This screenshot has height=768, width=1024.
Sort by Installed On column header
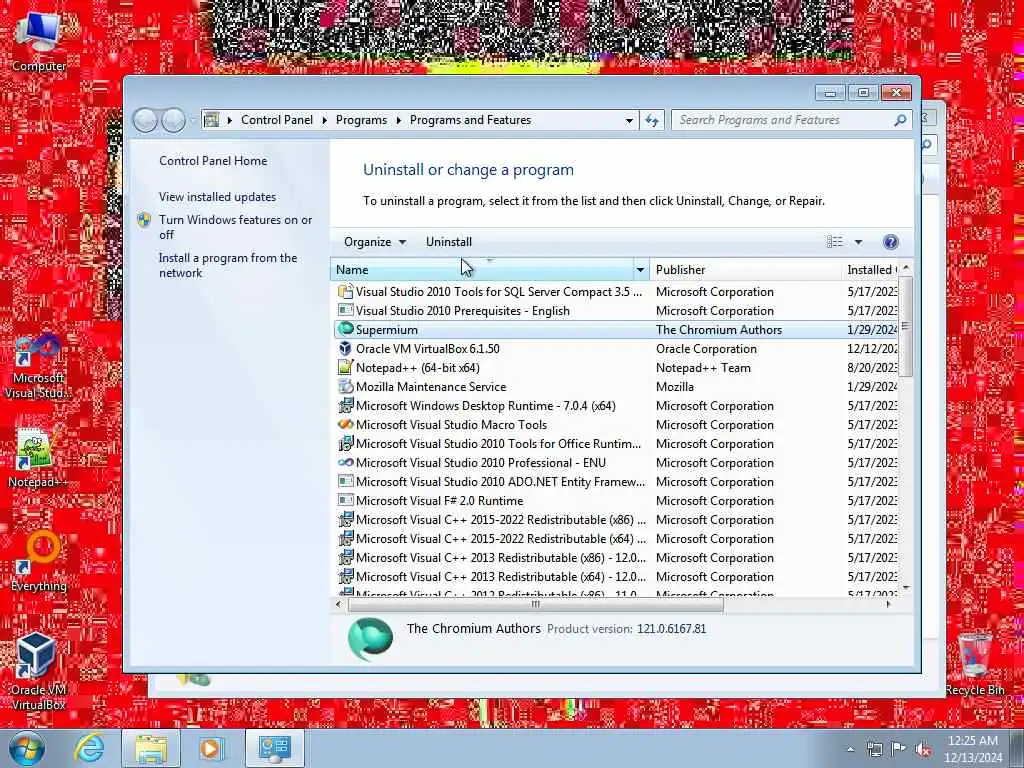point(871,270)
